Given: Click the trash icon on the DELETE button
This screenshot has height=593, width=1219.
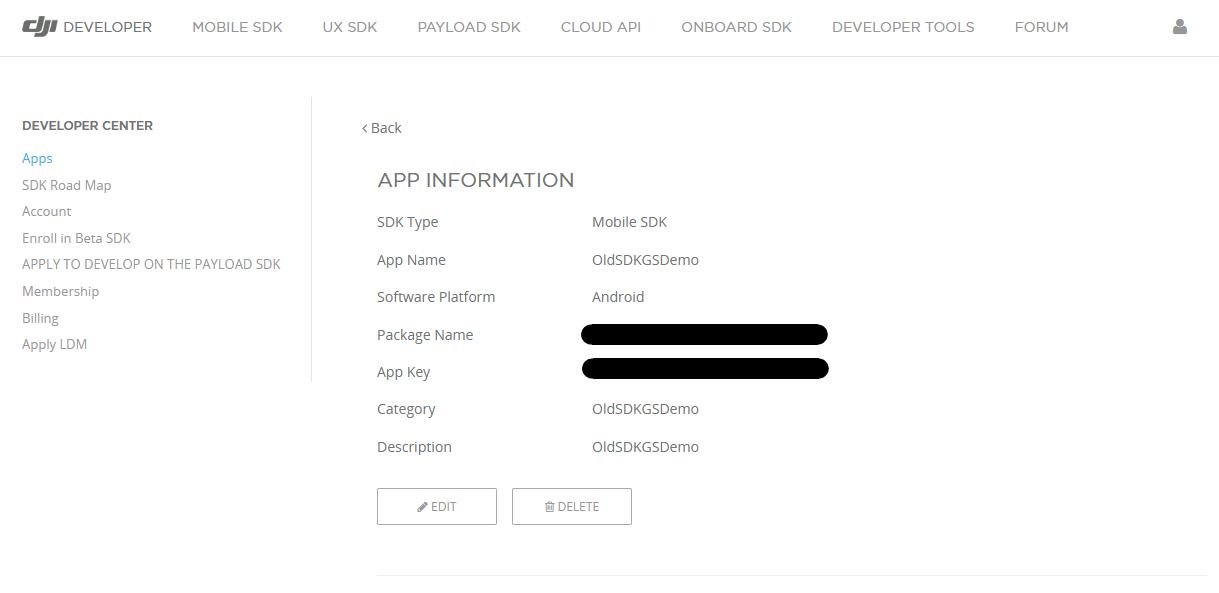Looking at the screenshot, I should (x=551, y=506).
